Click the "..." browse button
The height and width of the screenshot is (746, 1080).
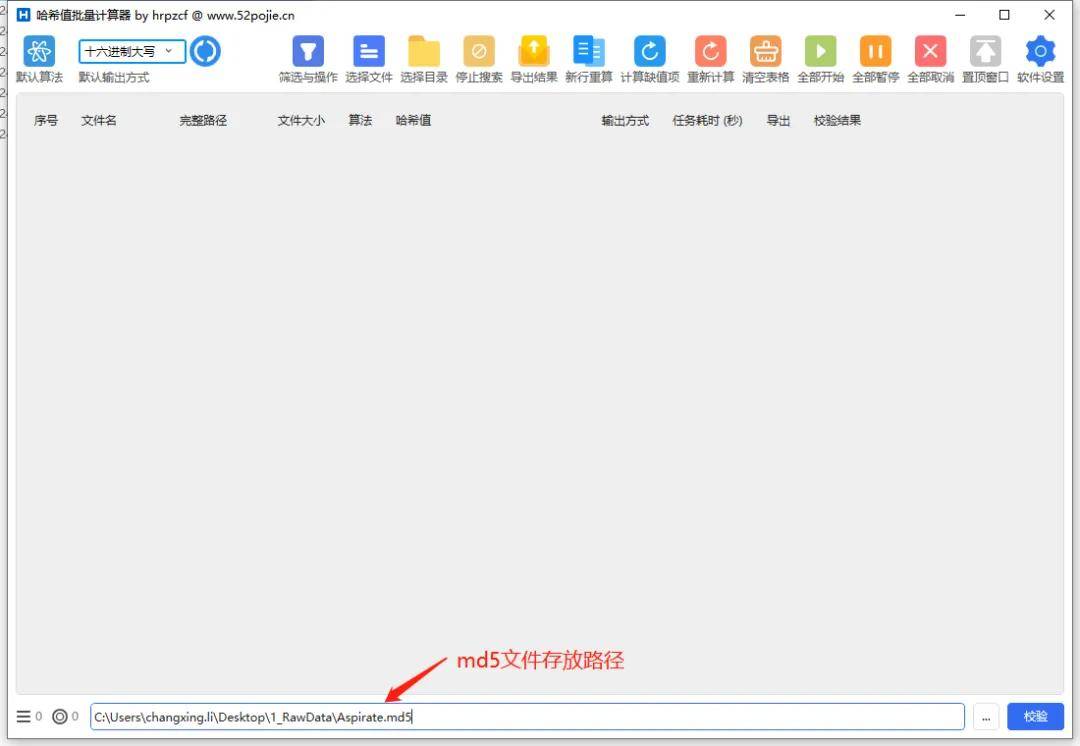pos(986,716)
